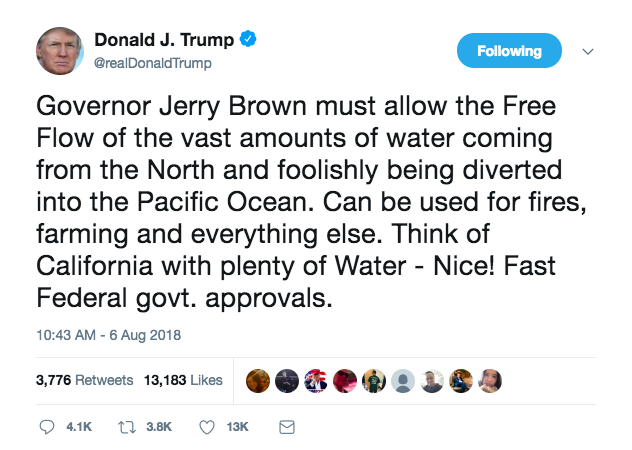Click the default gray silhouette liker avatar
The image size is (632, 450).
[403, 380]
